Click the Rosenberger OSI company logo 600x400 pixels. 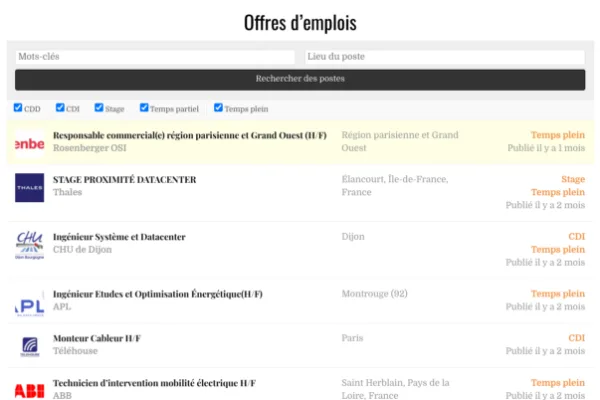29,144
